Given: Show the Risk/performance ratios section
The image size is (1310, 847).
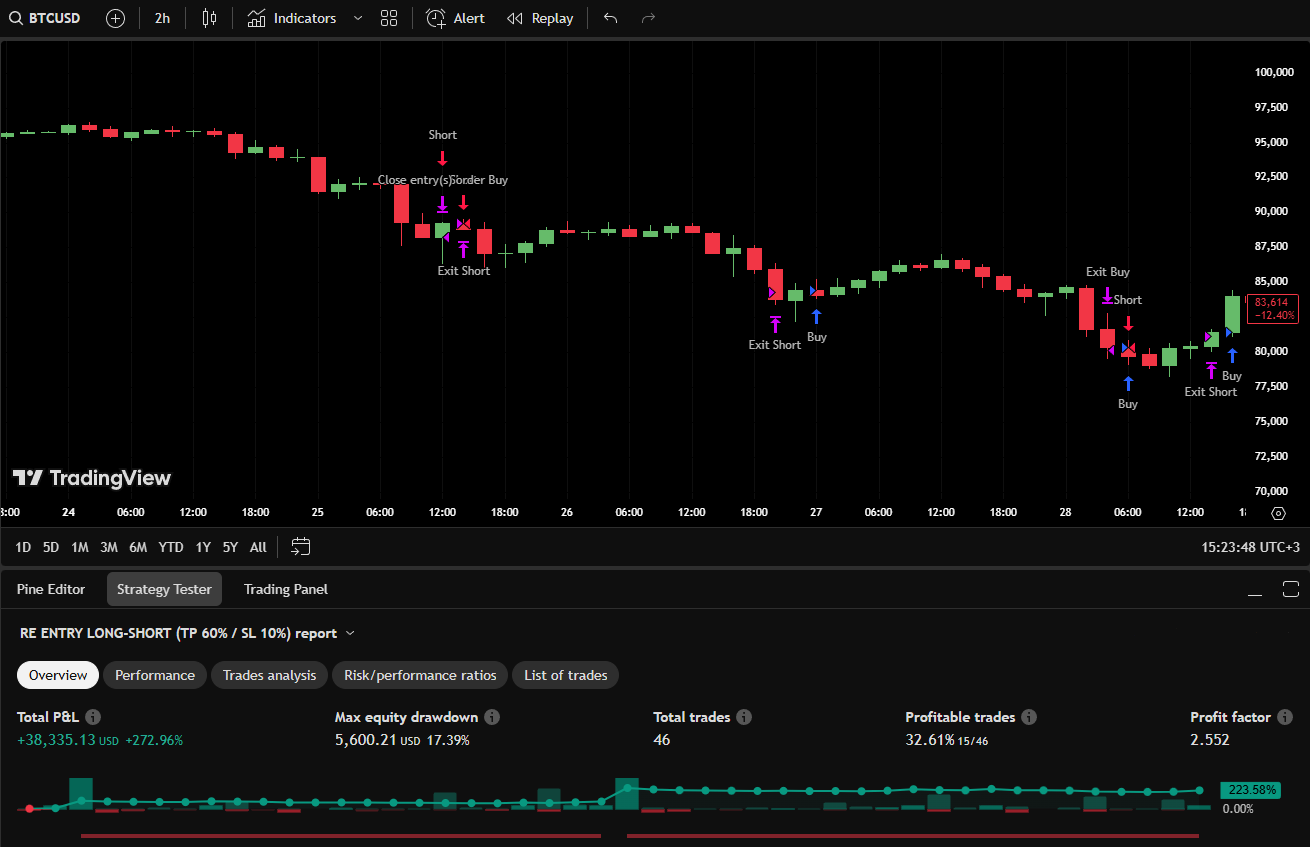Looking at the screenshot, I should click(x=420, y=675).
